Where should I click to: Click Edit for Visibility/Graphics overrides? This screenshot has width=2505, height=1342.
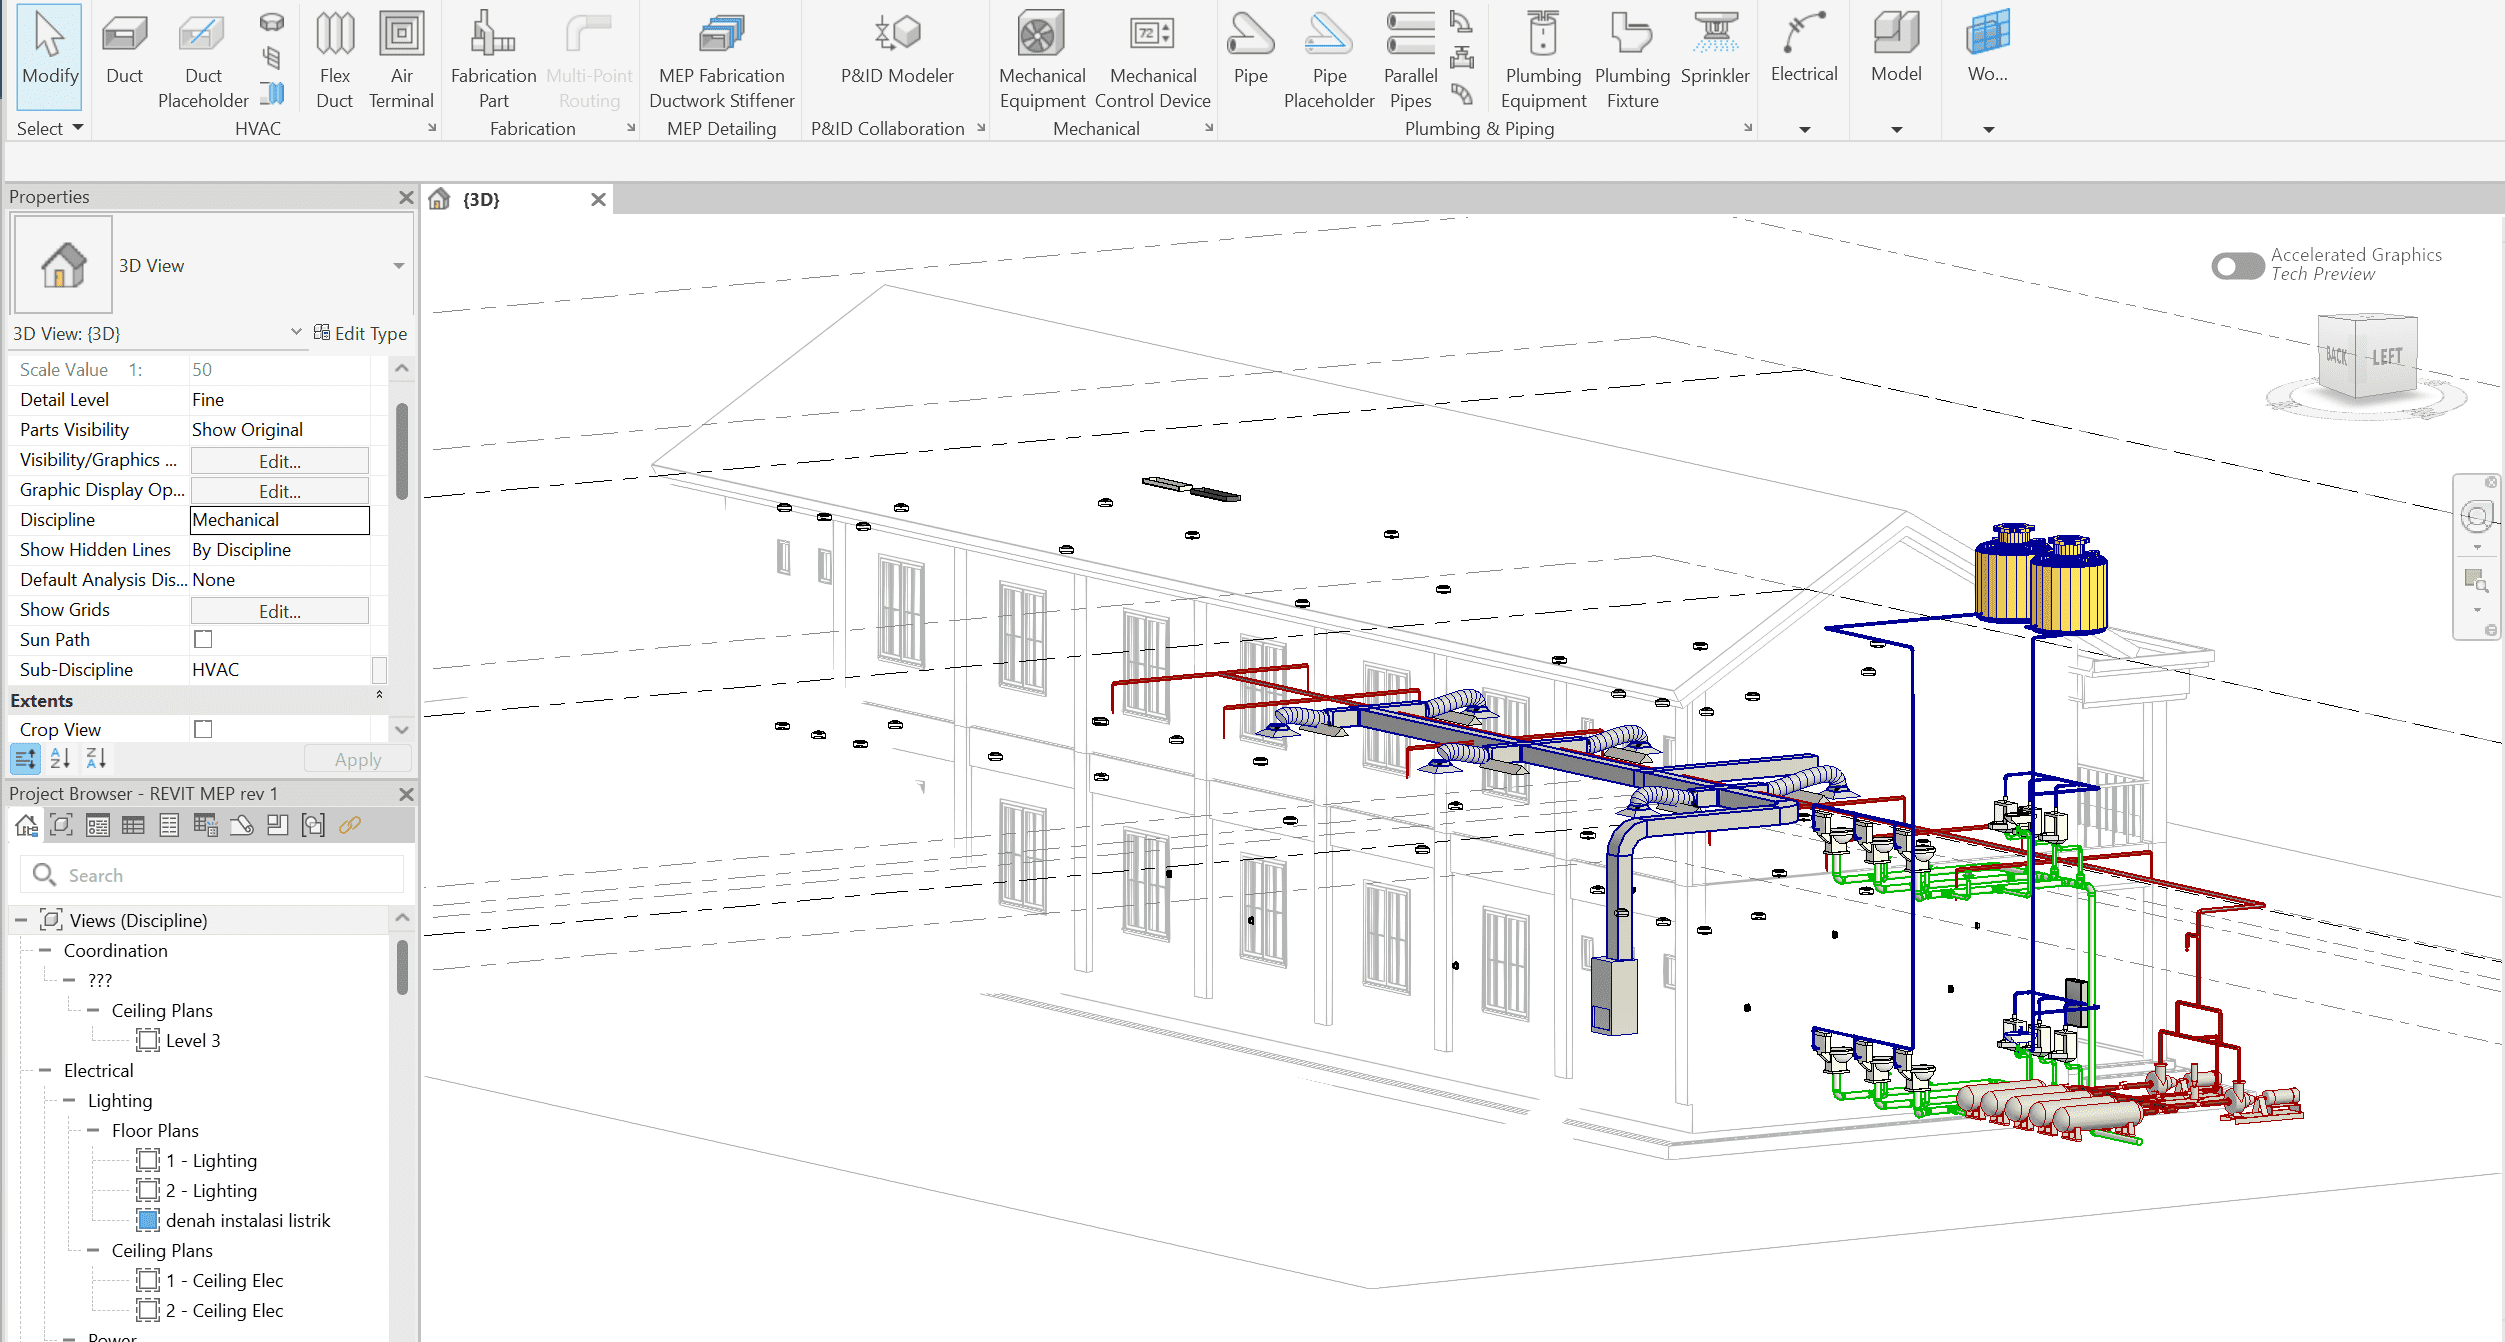click(279, 461)
